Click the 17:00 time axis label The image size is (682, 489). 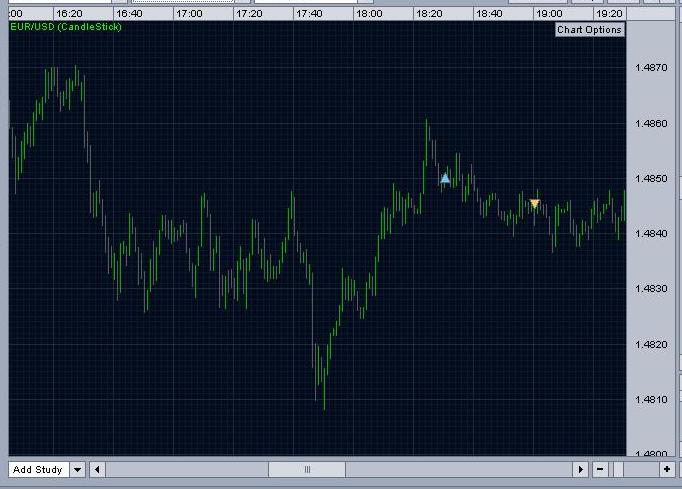188,15
